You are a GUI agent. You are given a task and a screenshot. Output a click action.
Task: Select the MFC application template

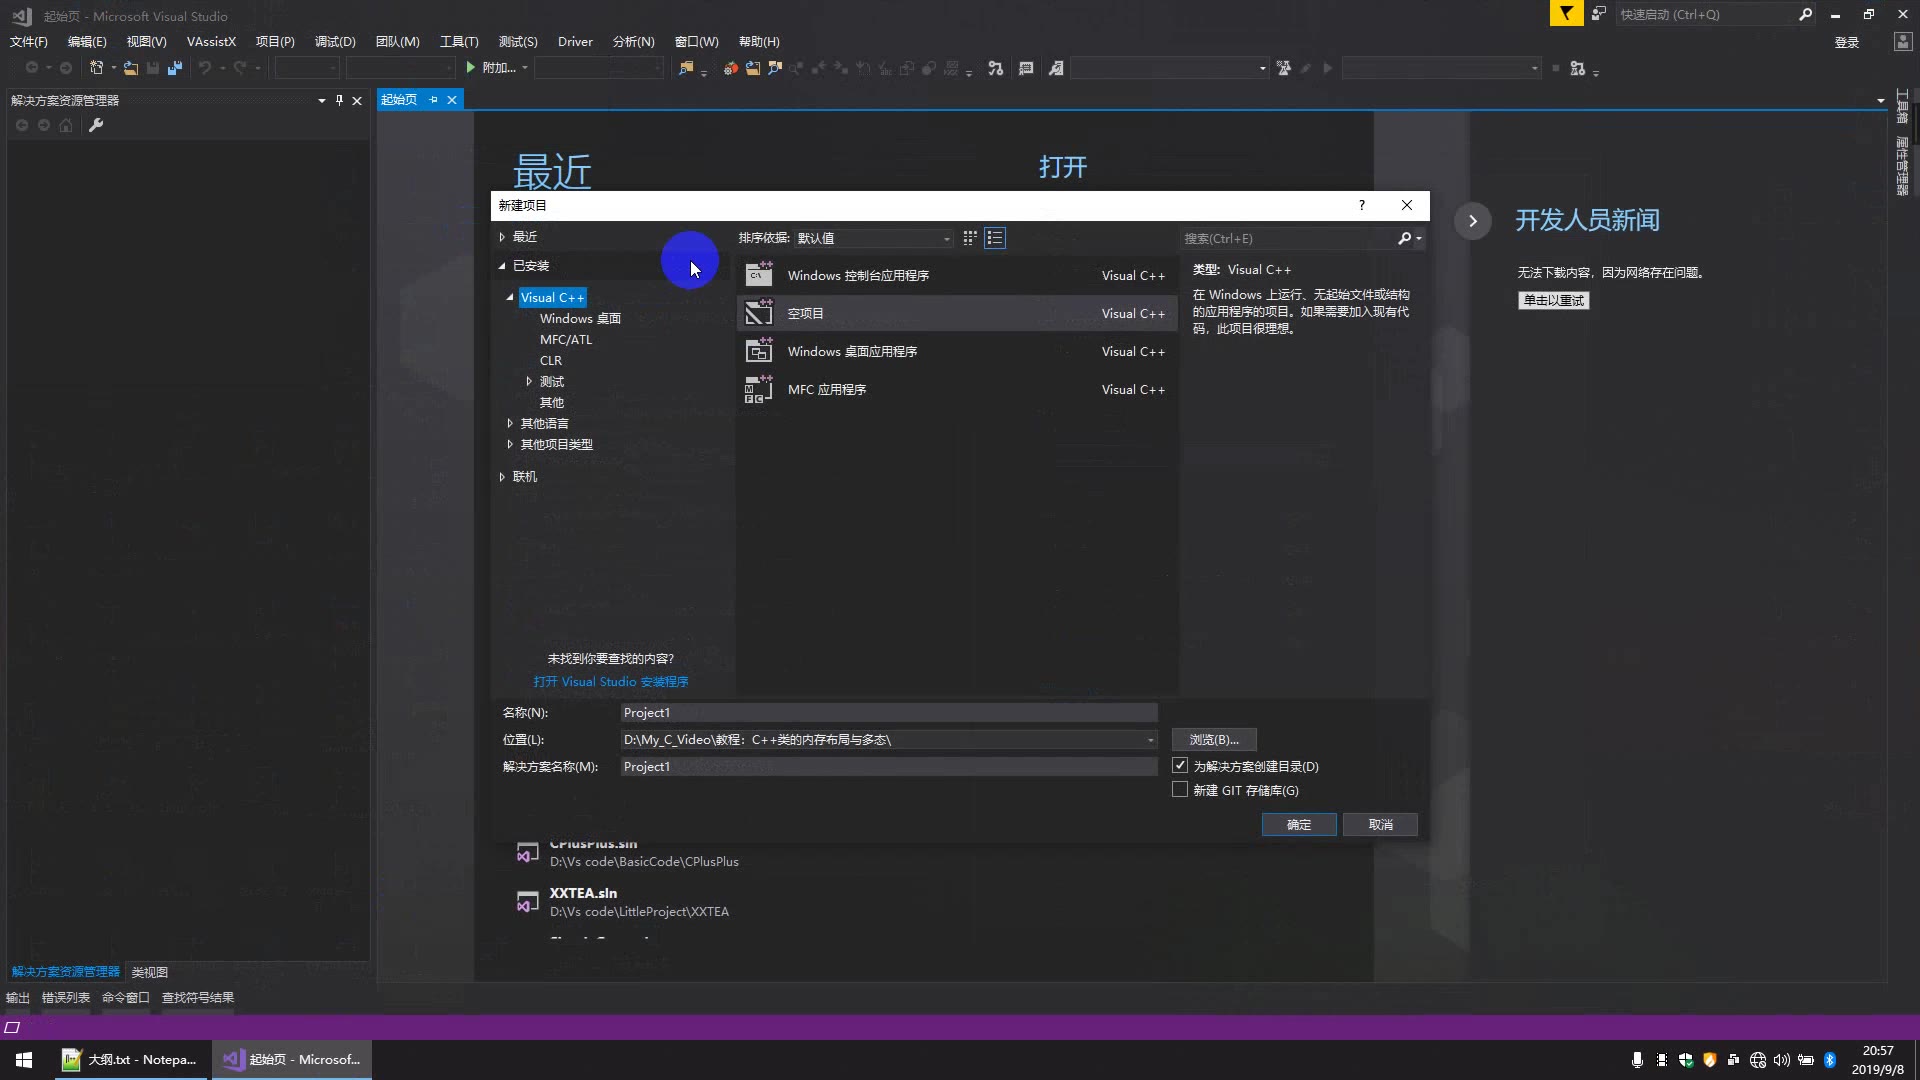tap(827, 390)
